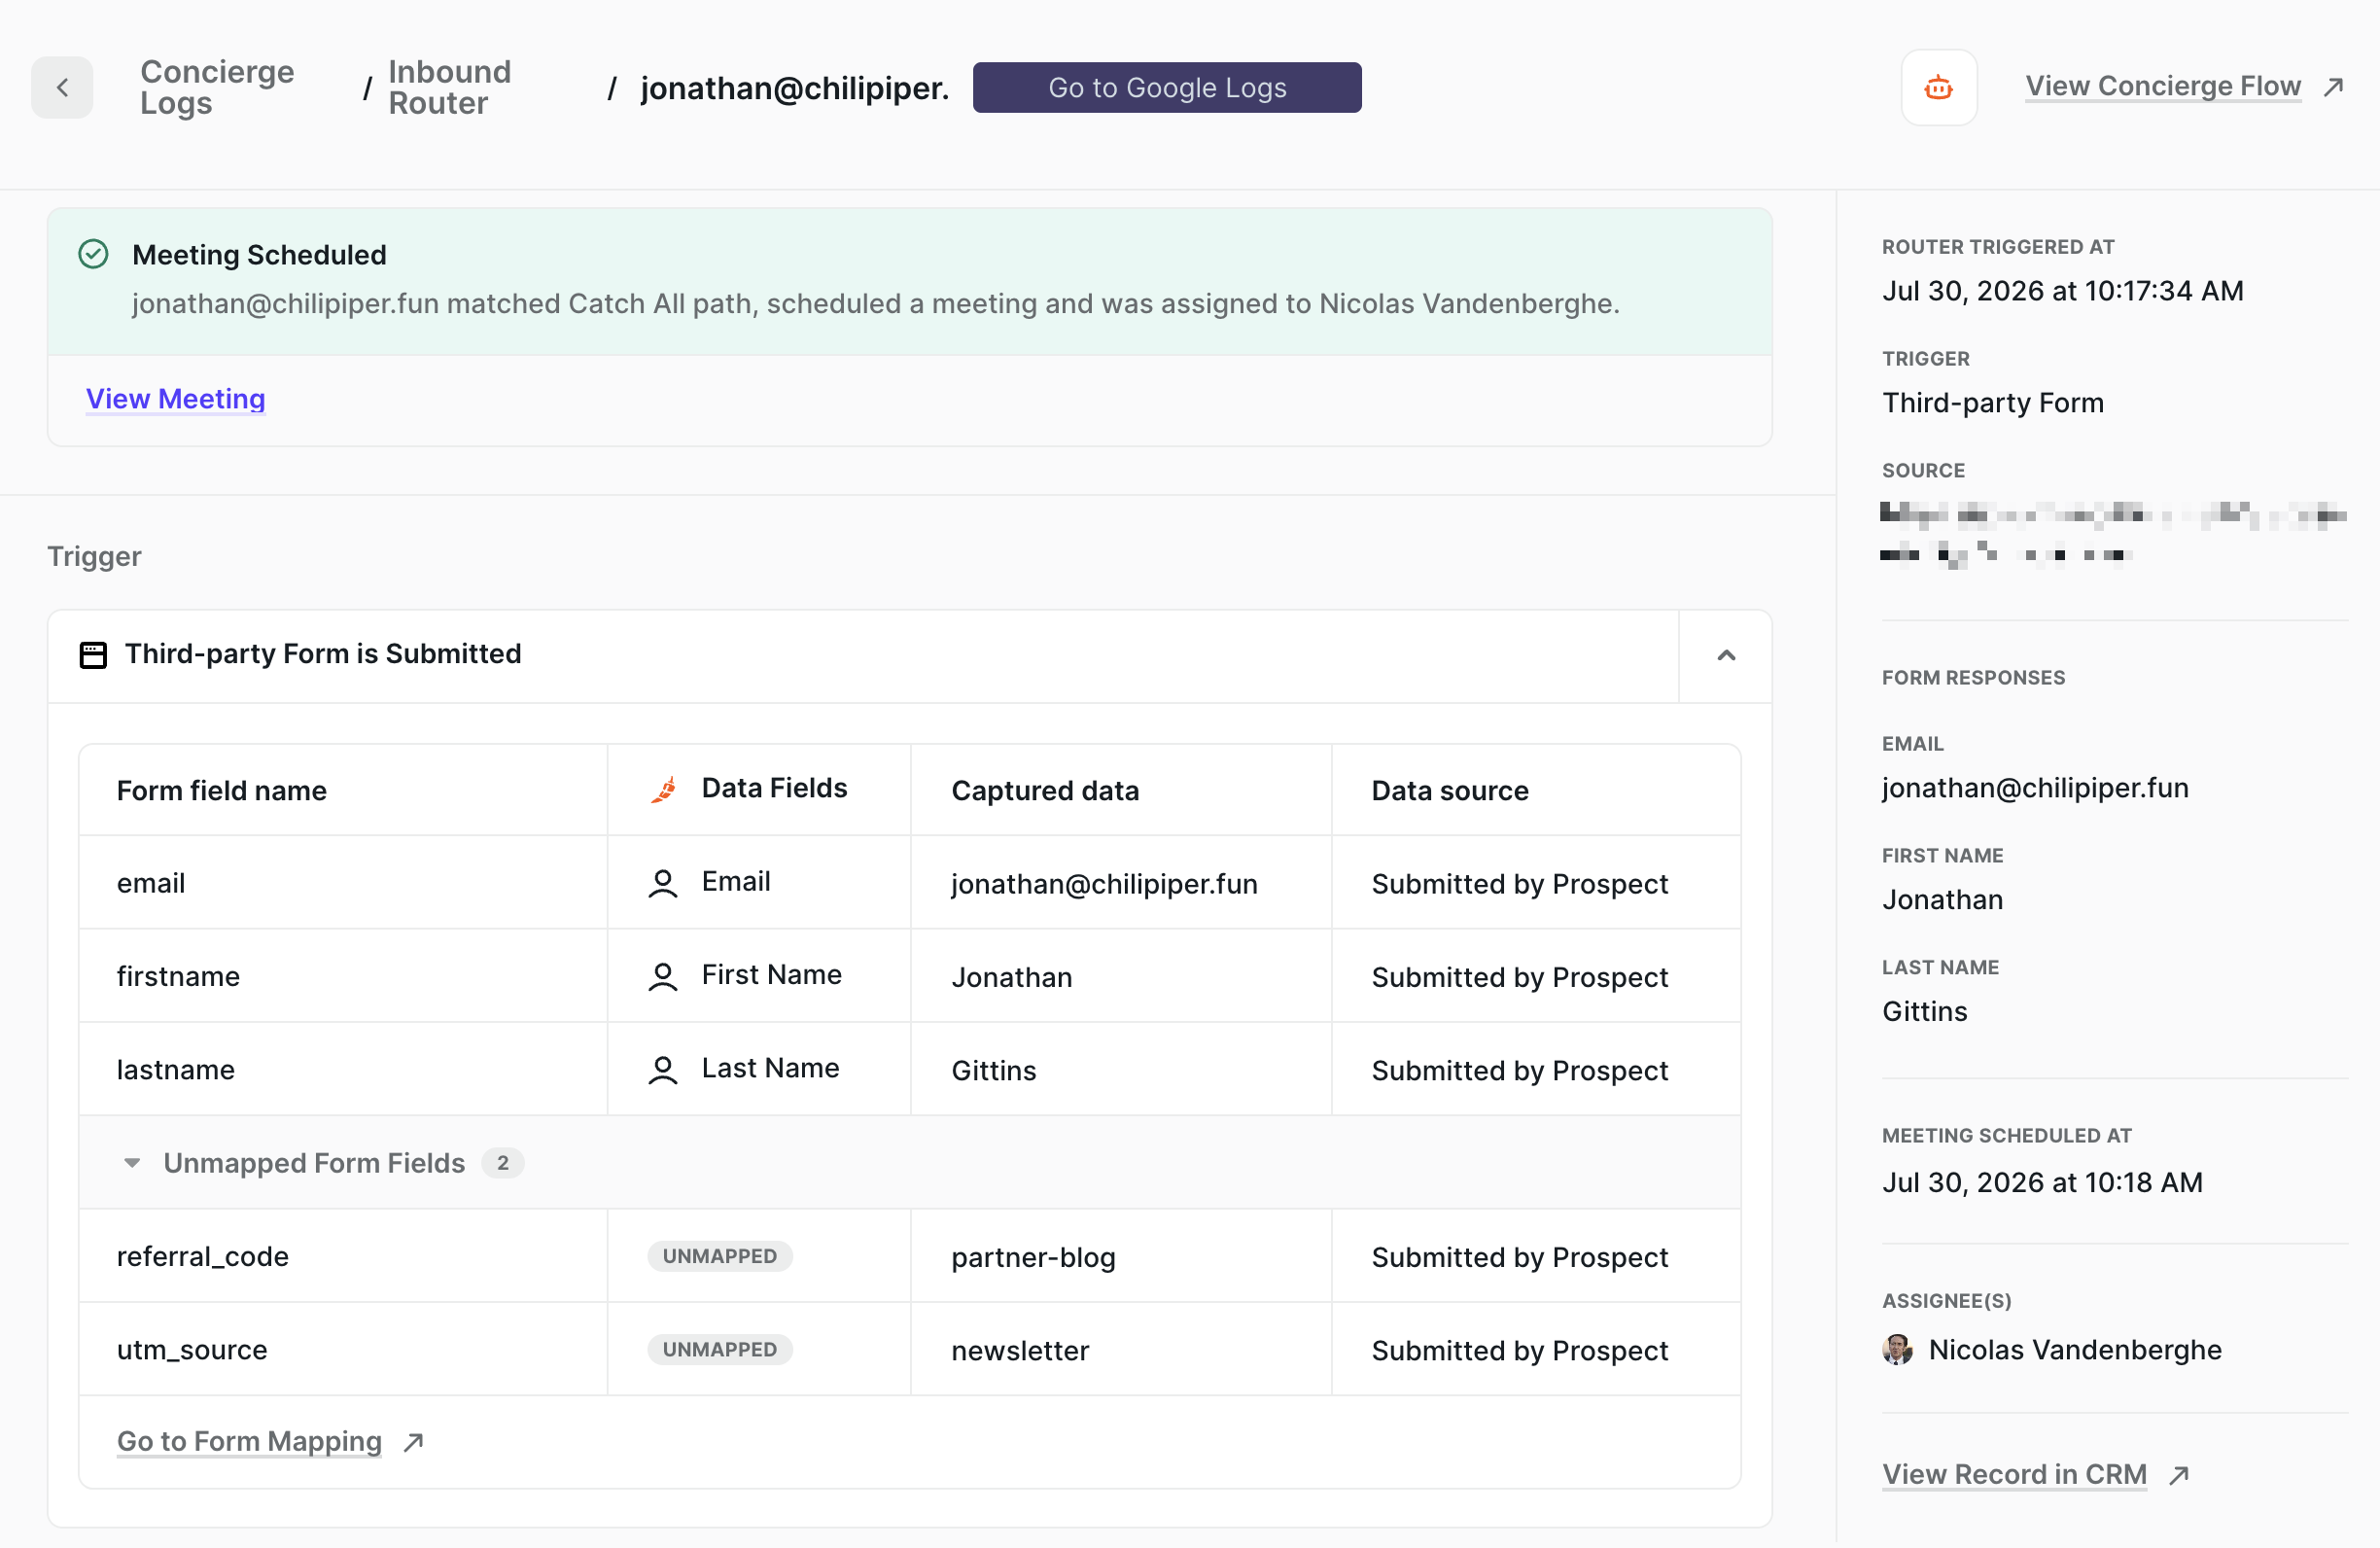Click Submitted by Prospect in the utm_source row
Screen dimensions: 2380x1548
tap(1519, 1351)
